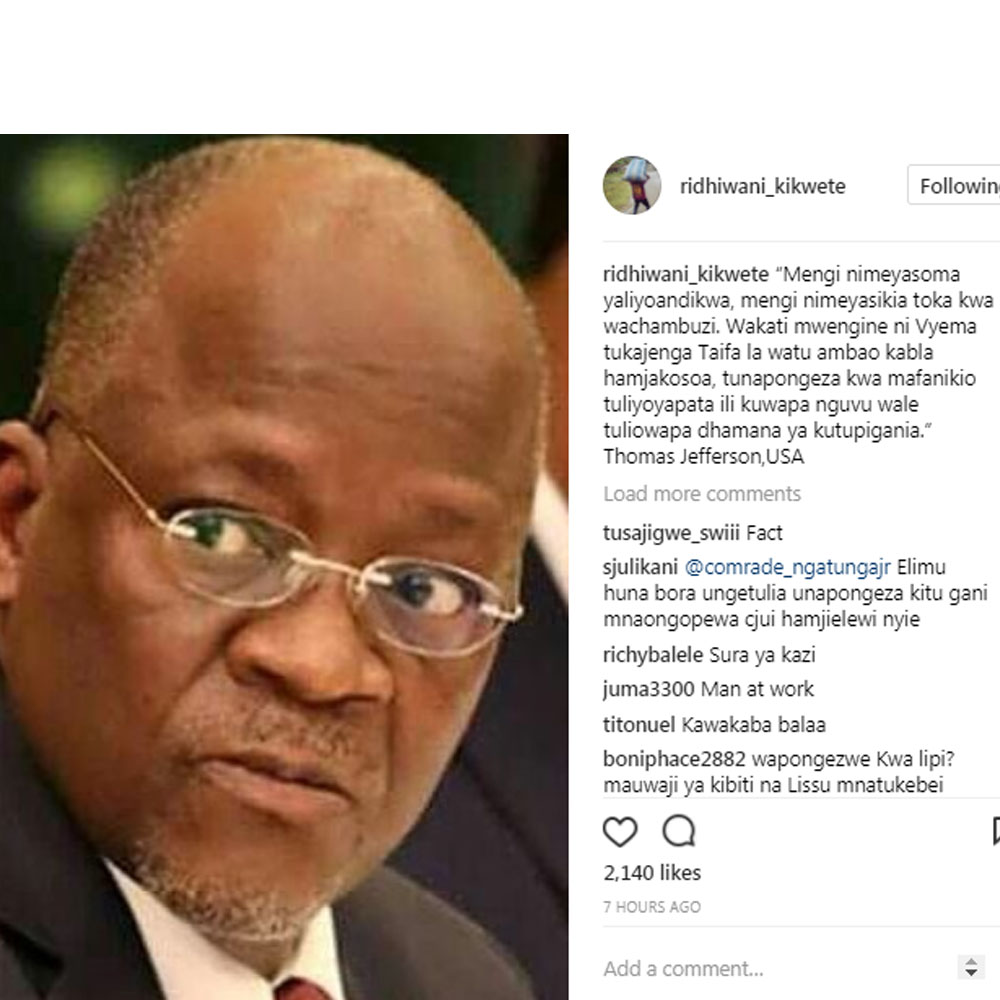Like the post with heart icon
This screenshot has width=1000, height=1000.
click(620, 832)
